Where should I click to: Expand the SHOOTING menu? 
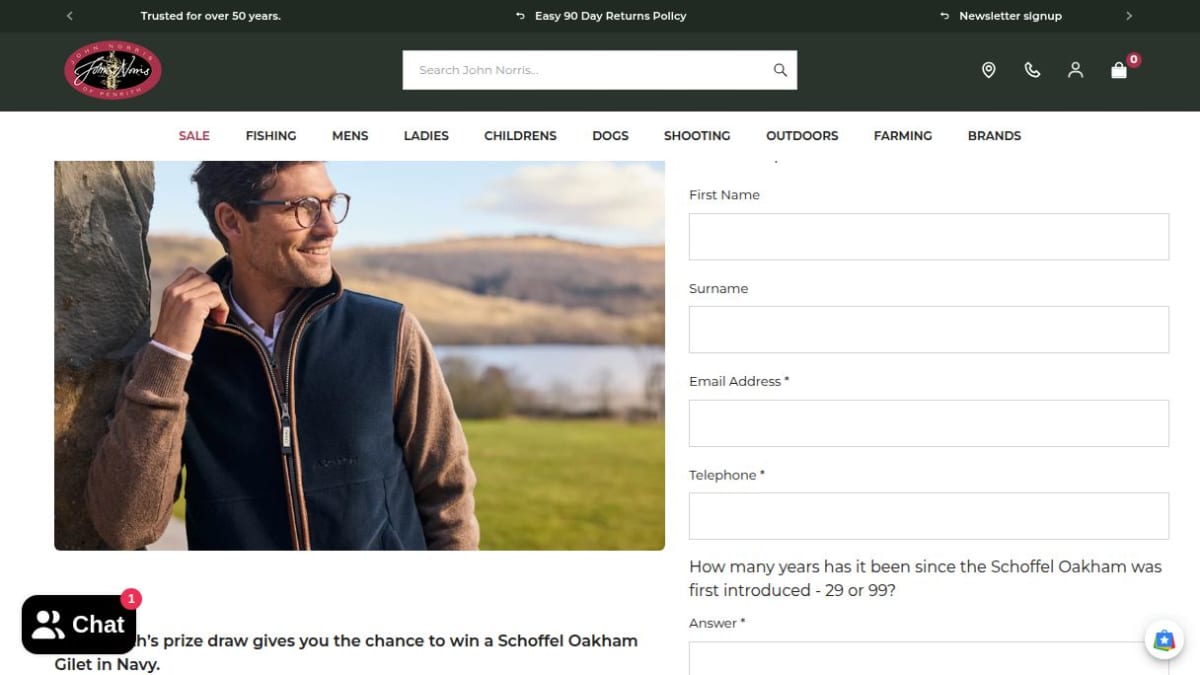click(697, 136)
